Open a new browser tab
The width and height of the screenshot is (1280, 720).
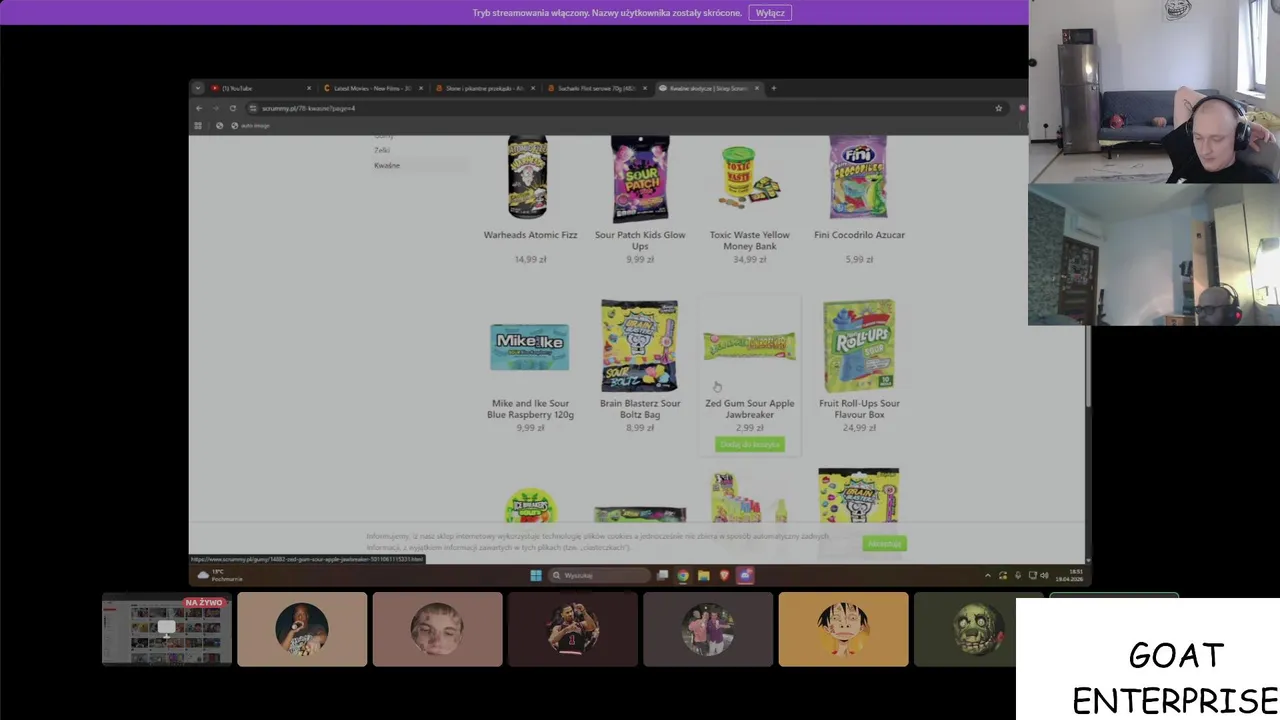(x=774, y=88)
